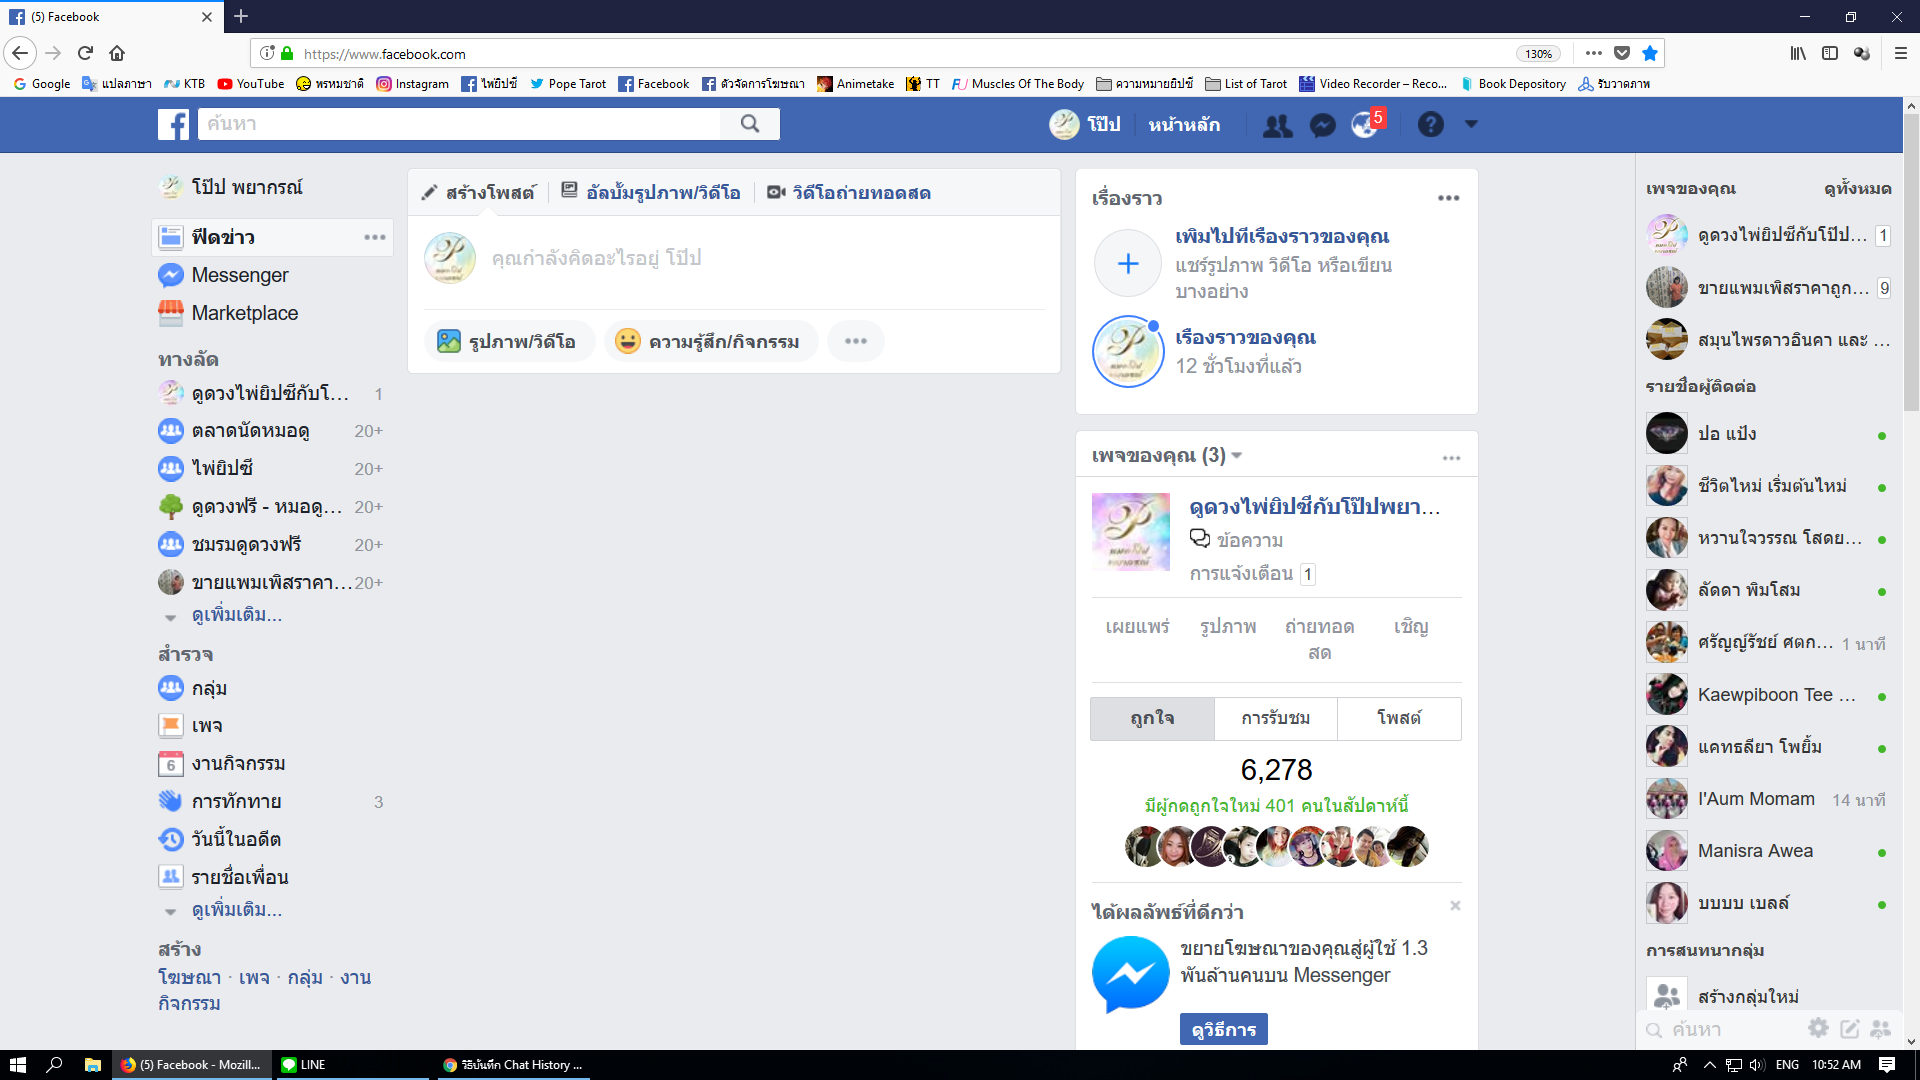The image size is (1920, 1080).
Task: Open the YouTube bookmark in toolbar
Action: pos(251,84)
